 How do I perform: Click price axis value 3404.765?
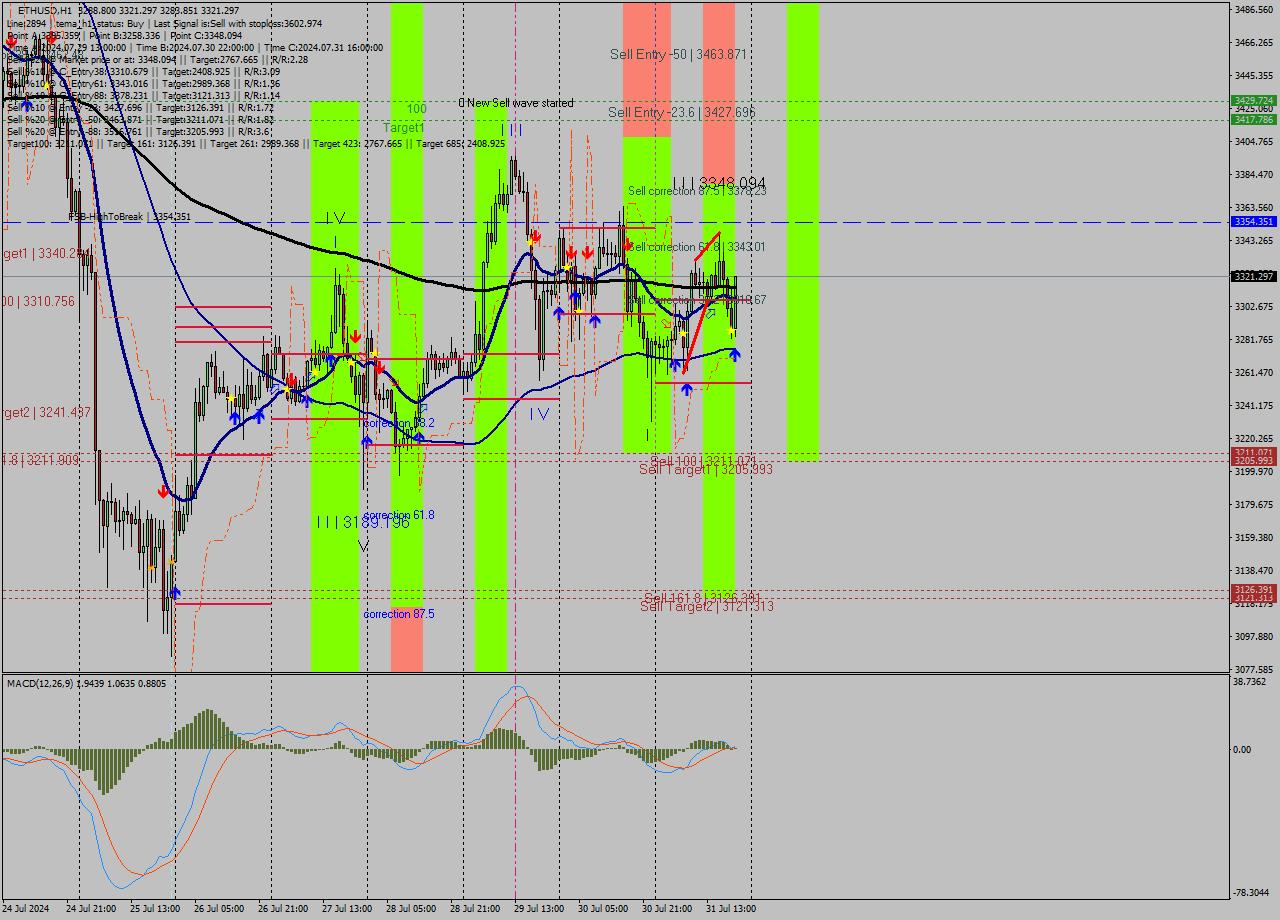1254,141
